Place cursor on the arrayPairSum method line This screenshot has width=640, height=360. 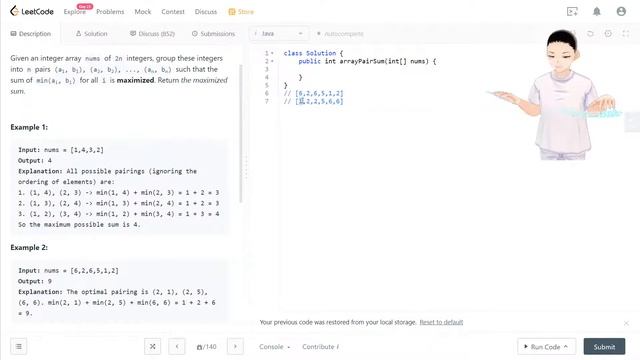click(x=367, y=61)
